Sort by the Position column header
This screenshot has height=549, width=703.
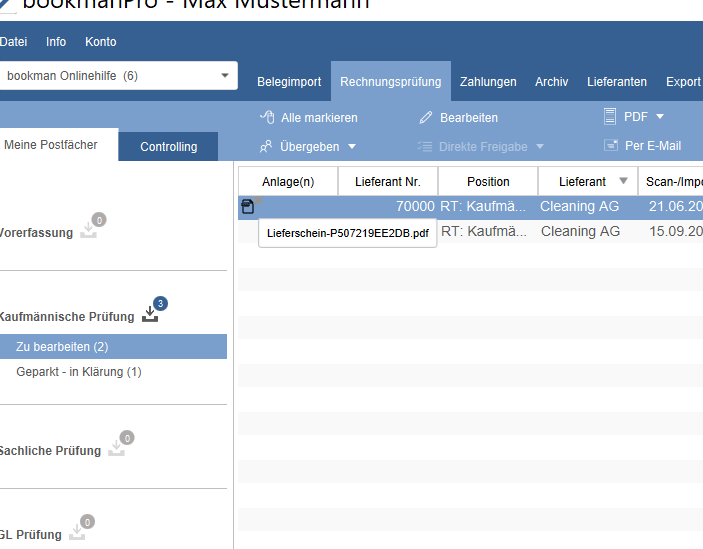[x=488, y=182]
